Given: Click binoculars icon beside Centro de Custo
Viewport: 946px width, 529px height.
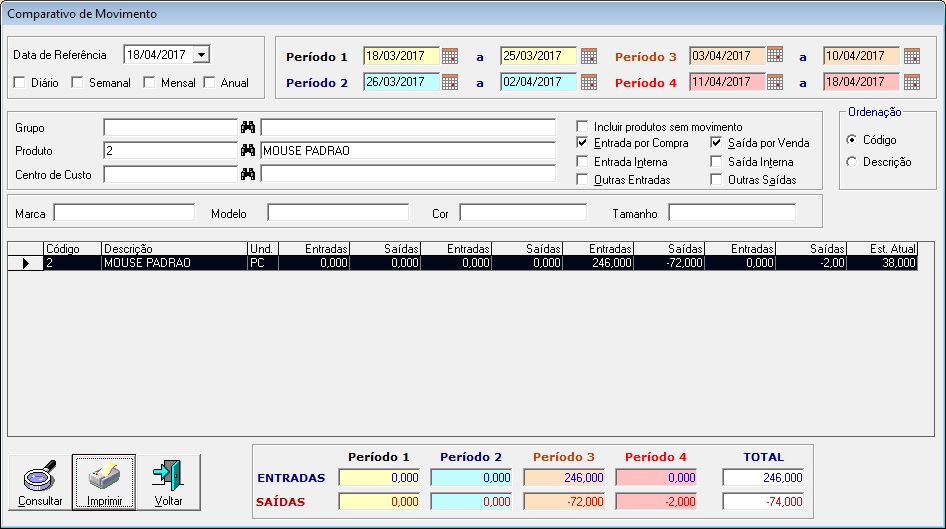Looking at the screenshot, I should point(248,174).
